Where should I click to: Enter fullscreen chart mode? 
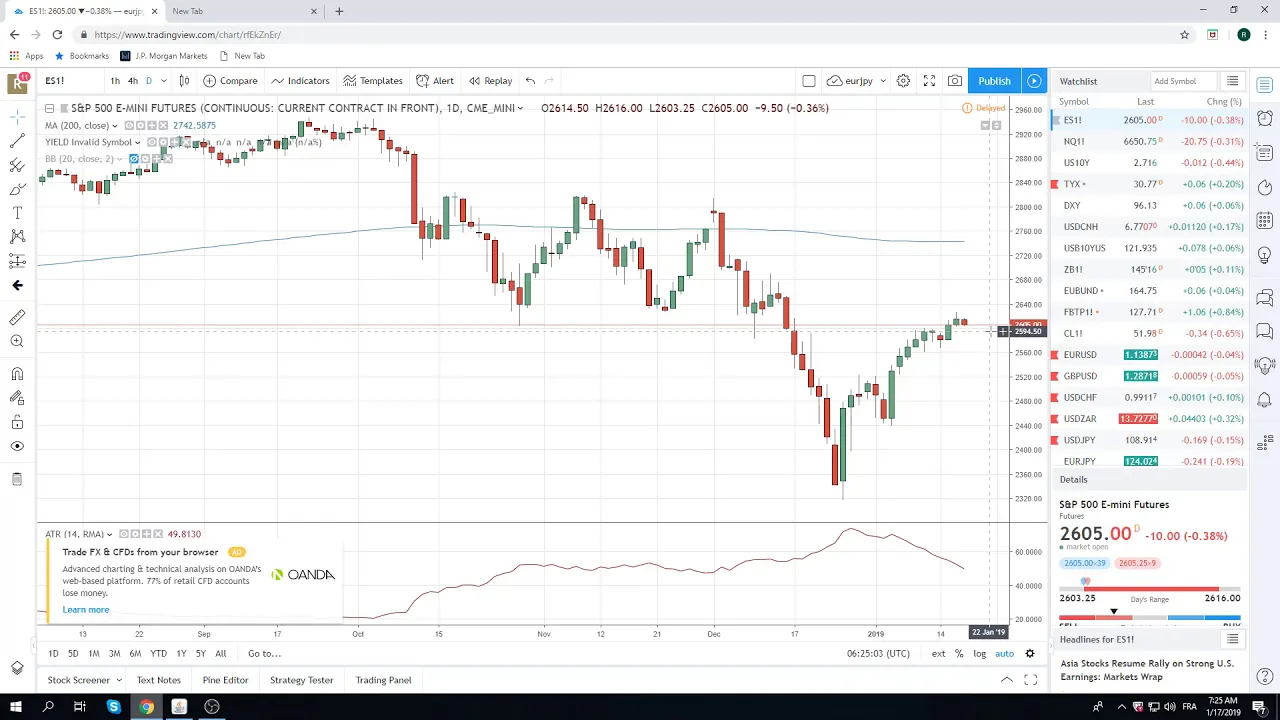[929, 81]
